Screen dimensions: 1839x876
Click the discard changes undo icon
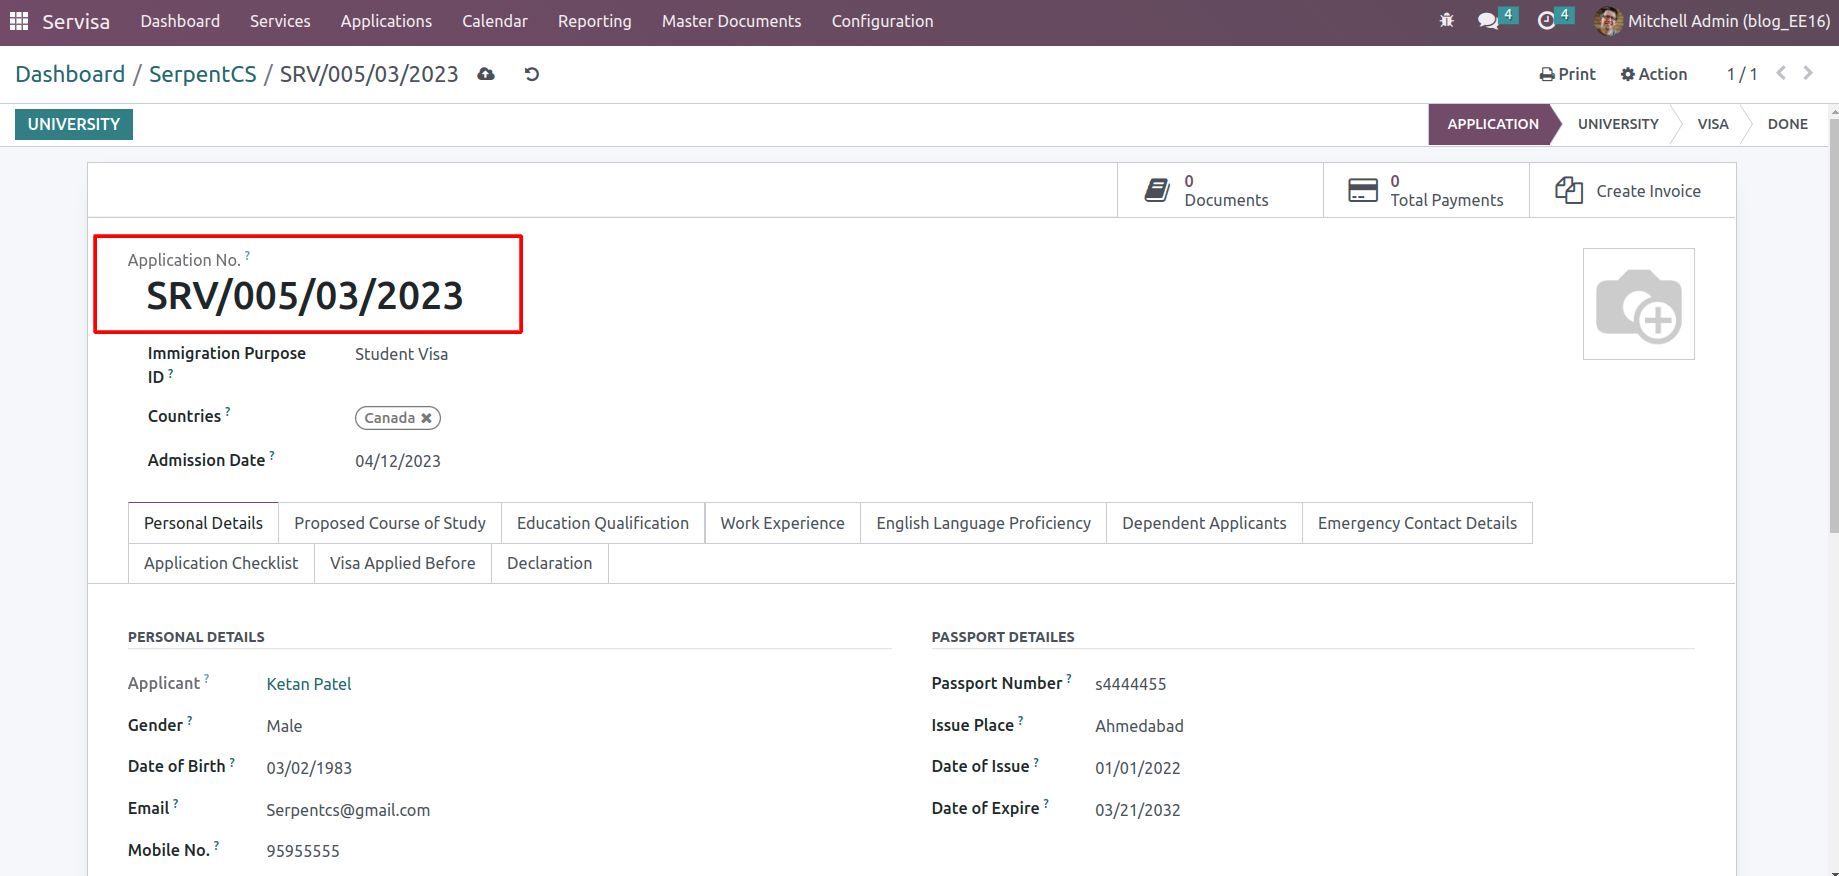click(x=532, y=74)
